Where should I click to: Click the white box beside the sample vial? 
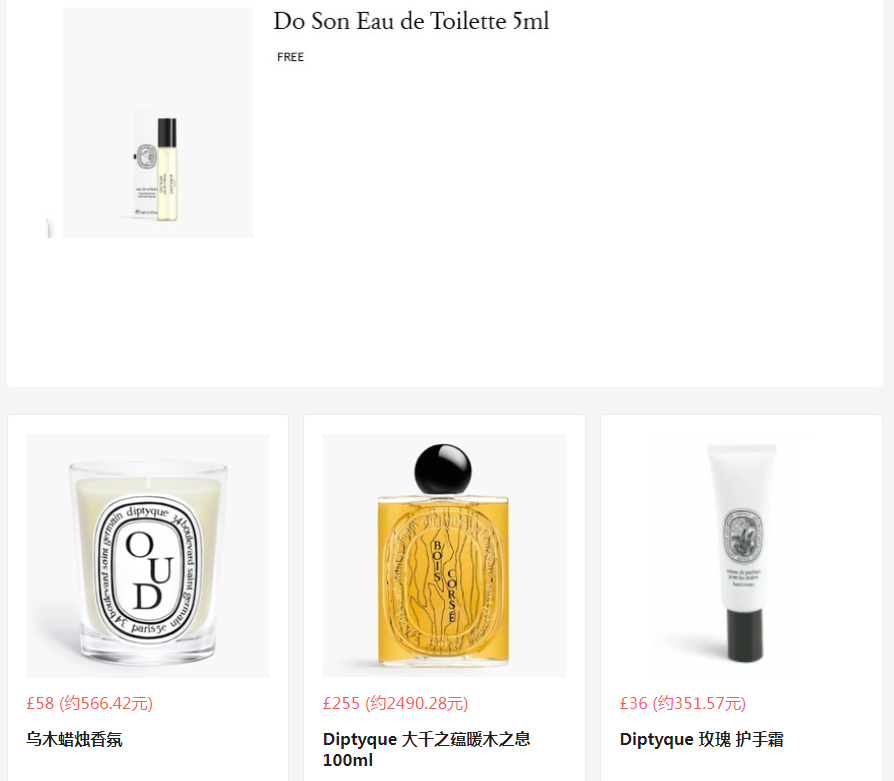coord(146,164)
